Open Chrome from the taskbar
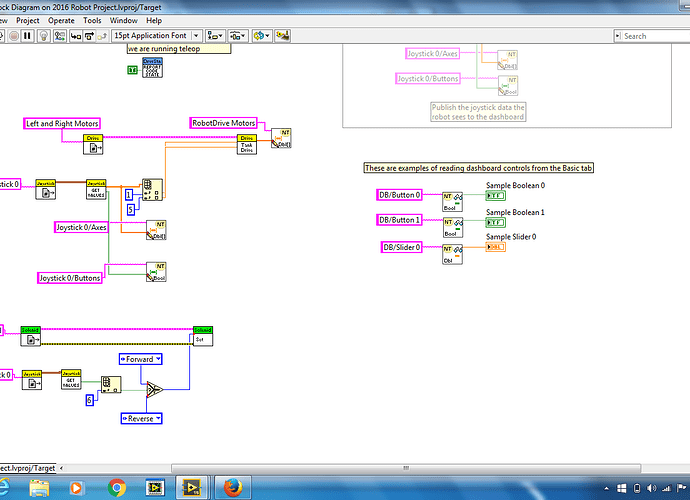This screenshot has height=500, width=690. [x=117, y=488]
